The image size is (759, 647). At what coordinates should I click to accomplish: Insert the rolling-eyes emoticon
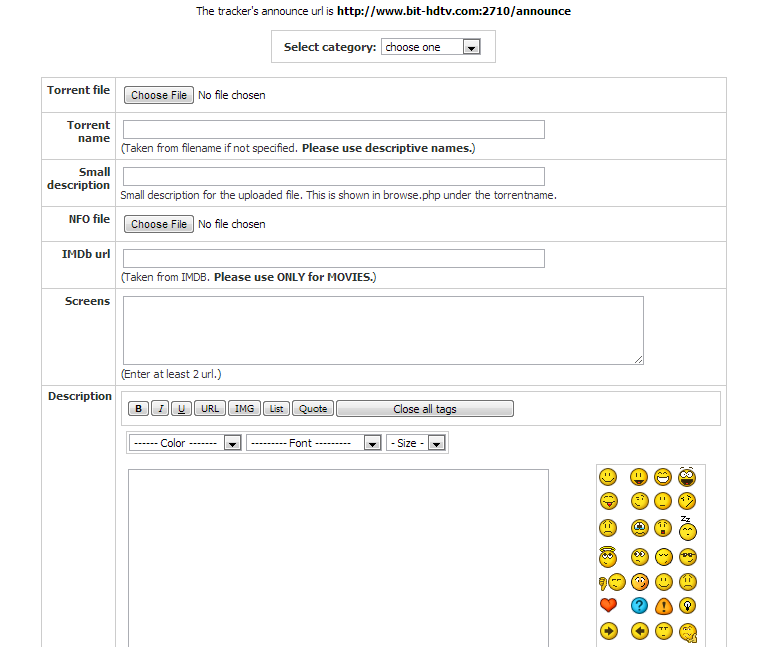point(639,557)
